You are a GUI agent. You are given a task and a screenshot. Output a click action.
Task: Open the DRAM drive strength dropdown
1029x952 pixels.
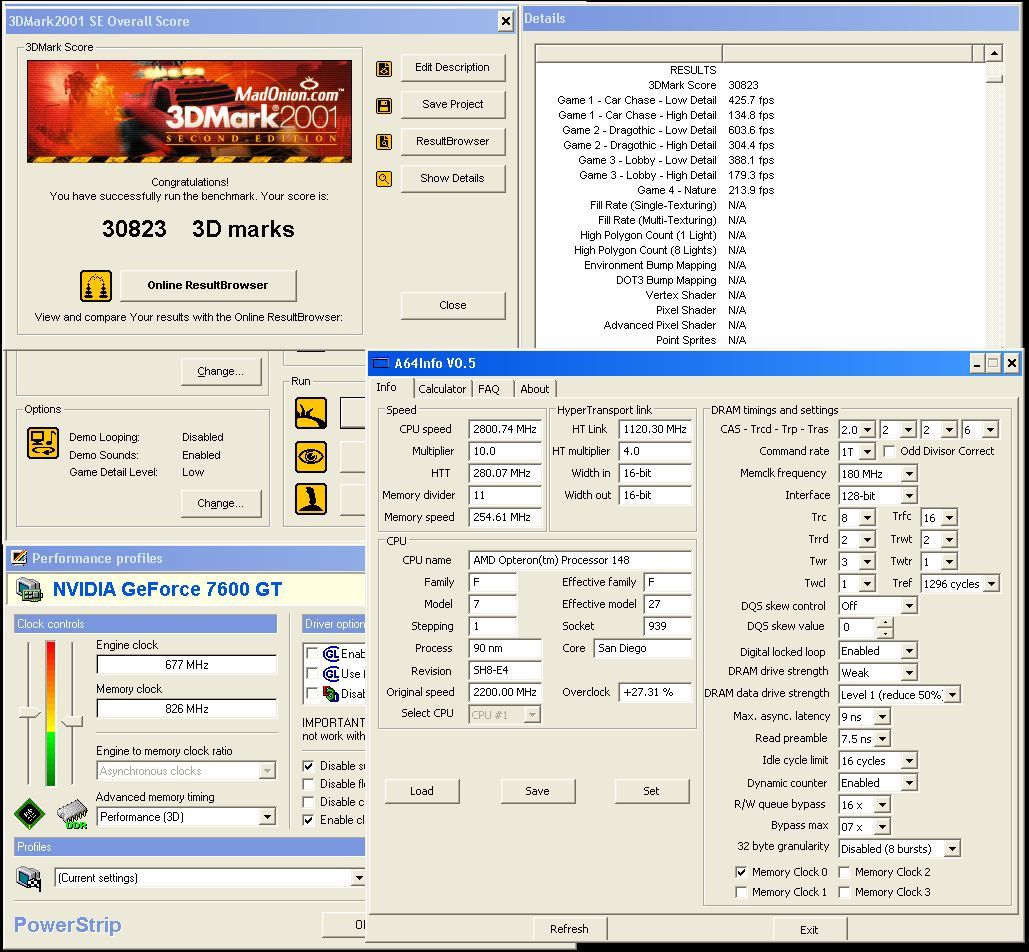[909, 673]
